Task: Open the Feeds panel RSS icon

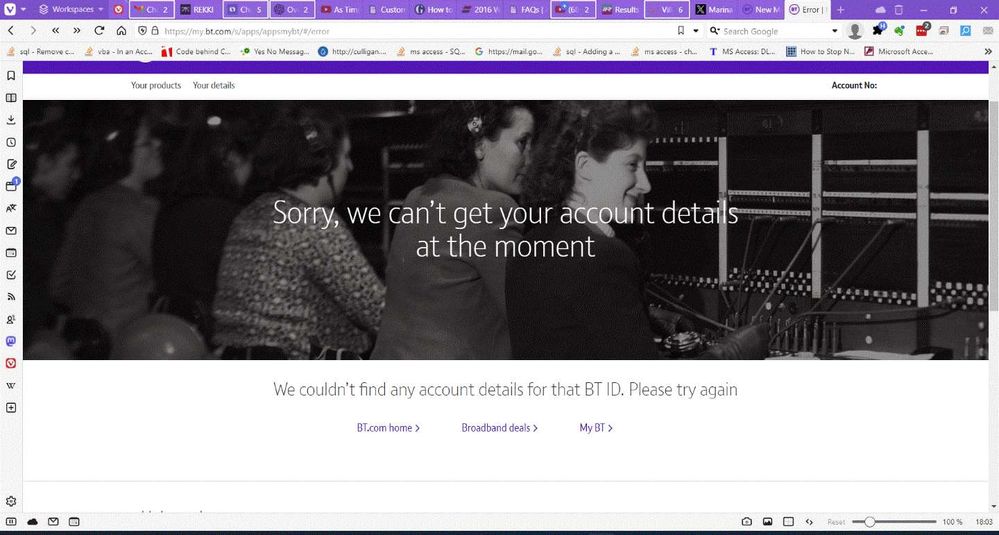Action: [x=11, y=297]
